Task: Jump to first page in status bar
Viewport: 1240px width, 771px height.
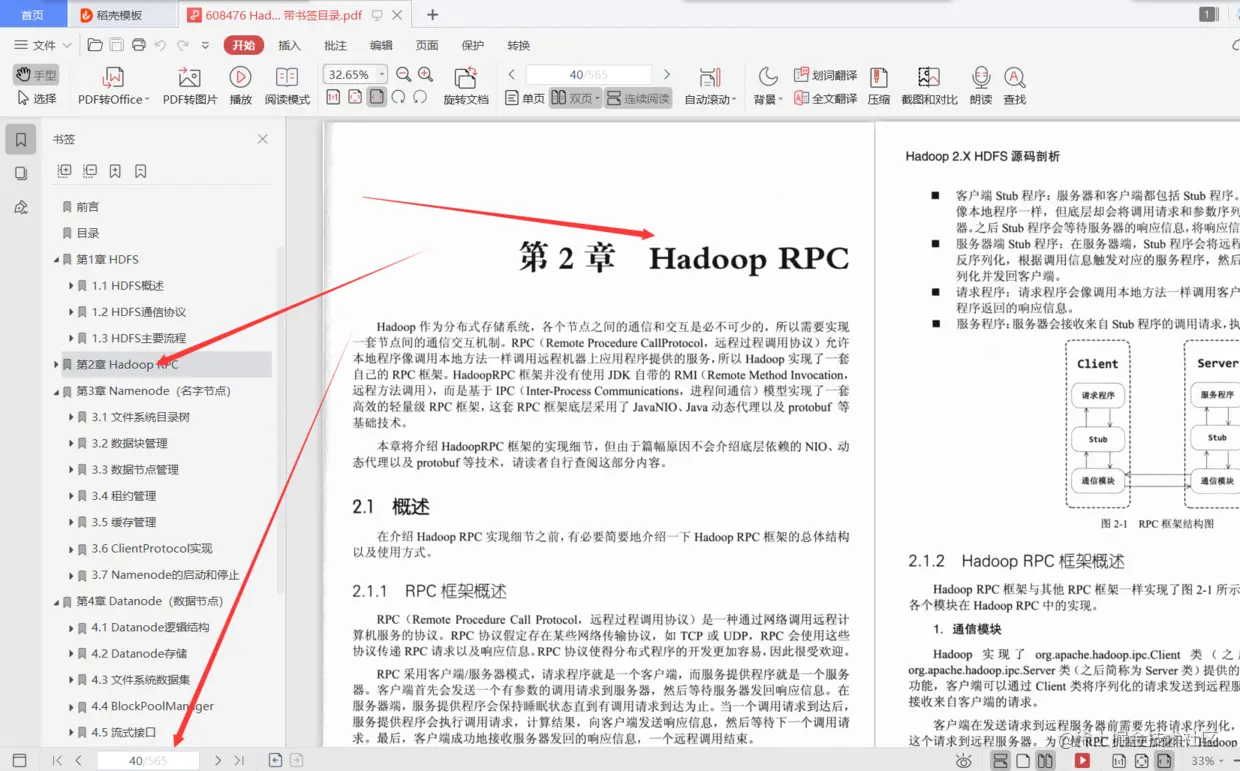Action: point(57,761)
